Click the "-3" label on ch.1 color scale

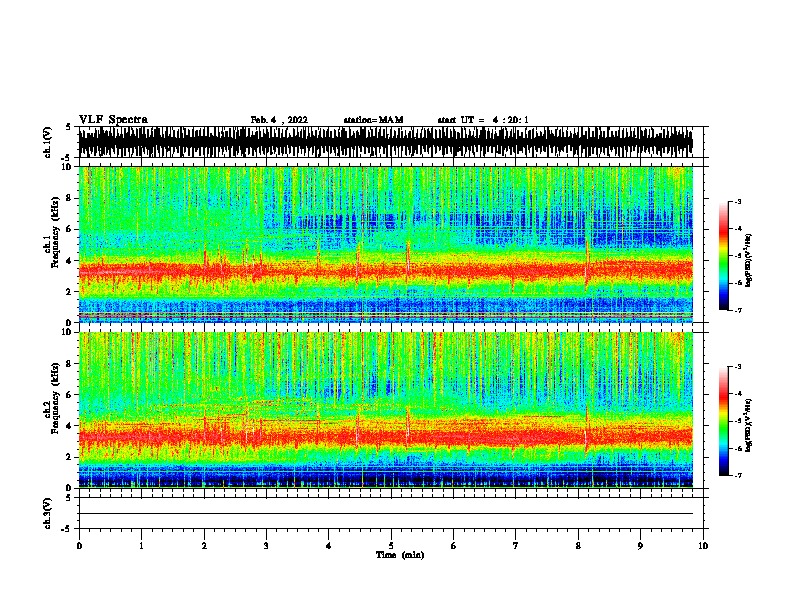tap(737, 202)
